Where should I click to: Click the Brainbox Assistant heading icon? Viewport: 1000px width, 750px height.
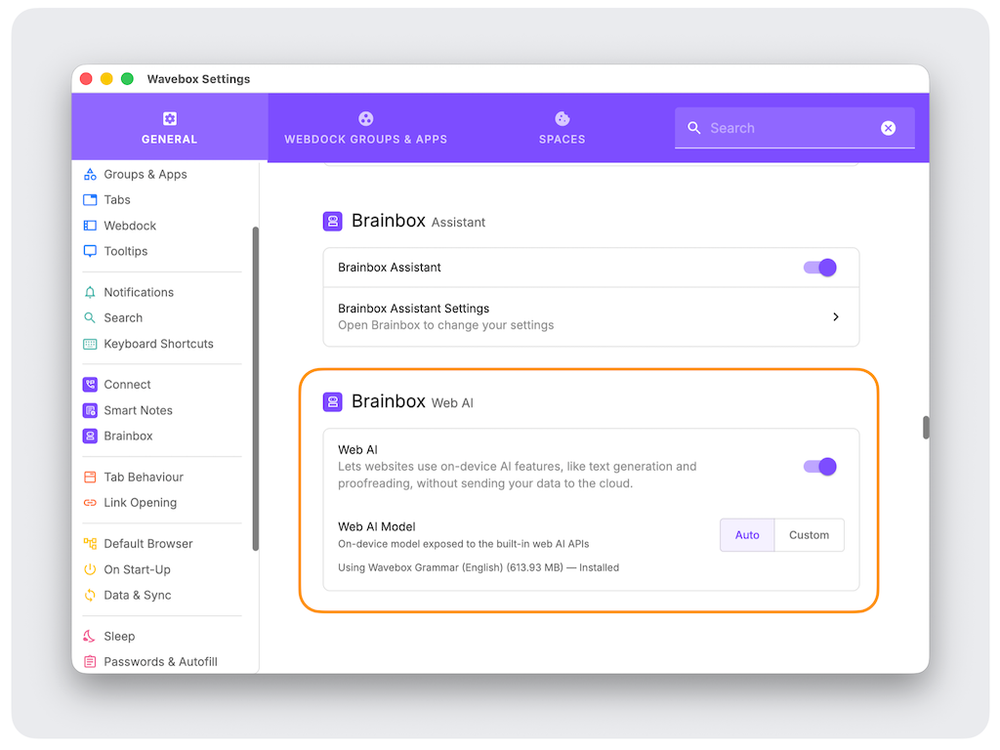point(332,221)
